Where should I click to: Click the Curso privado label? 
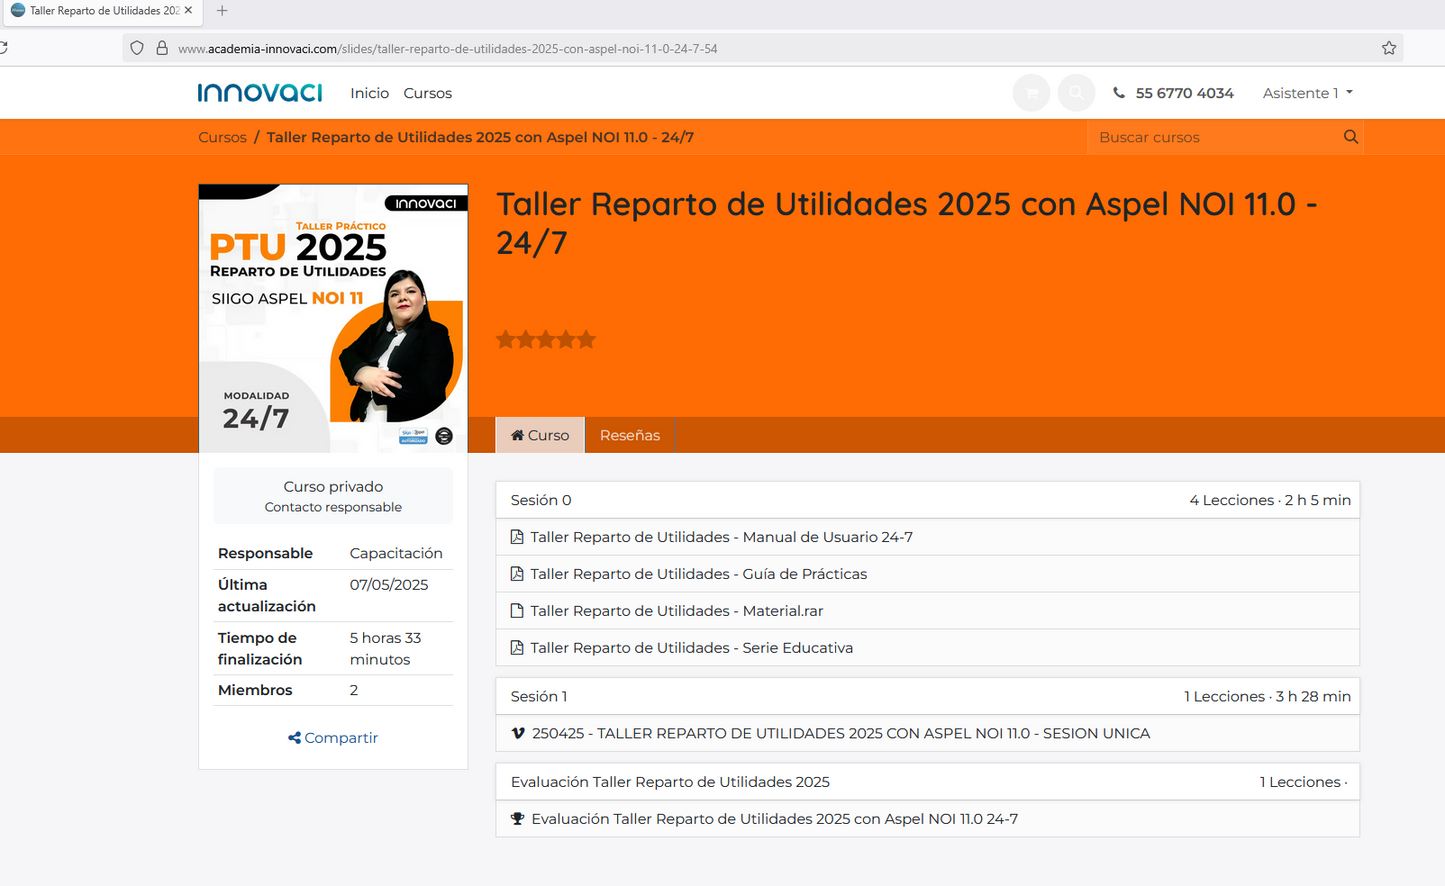click(x=333, y=486)
